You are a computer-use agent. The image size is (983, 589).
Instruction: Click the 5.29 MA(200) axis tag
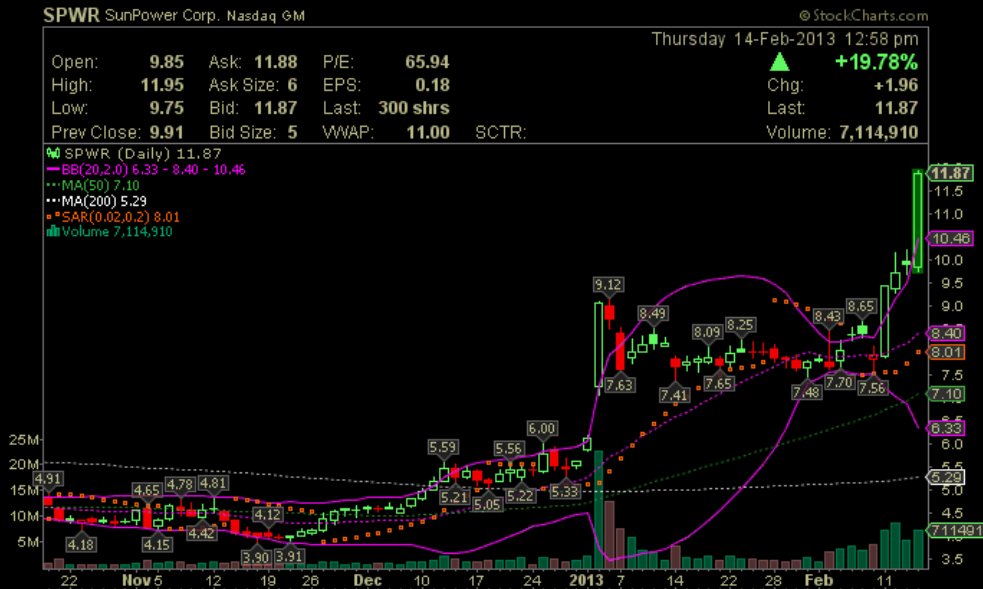pyautogui.click(x=946, y=477)
